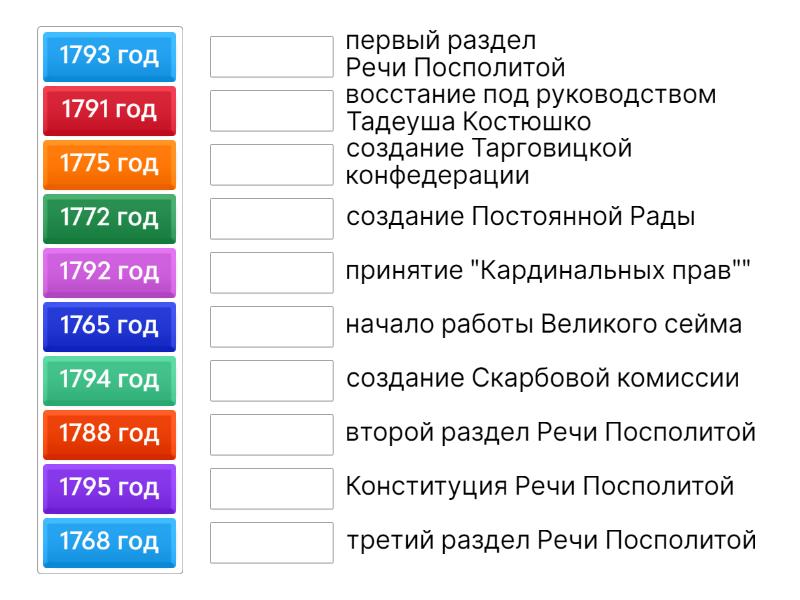Click answer box for "создание Скарбовой комиссии"
The image size is (800, 600).
(271, 380)
